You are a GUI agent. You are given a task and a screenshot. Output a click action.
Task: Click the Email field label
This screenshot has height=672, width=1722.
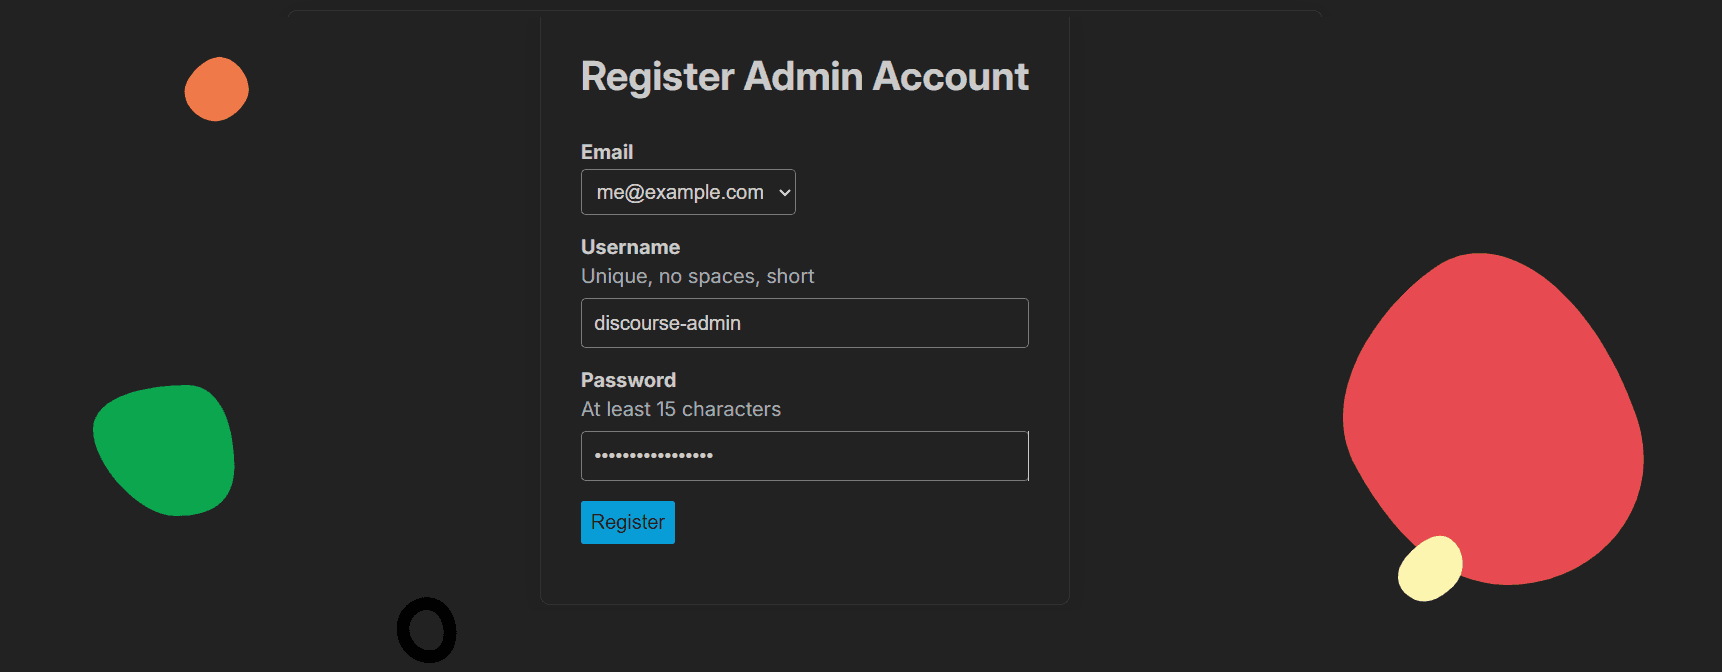(x=607, y=152)
